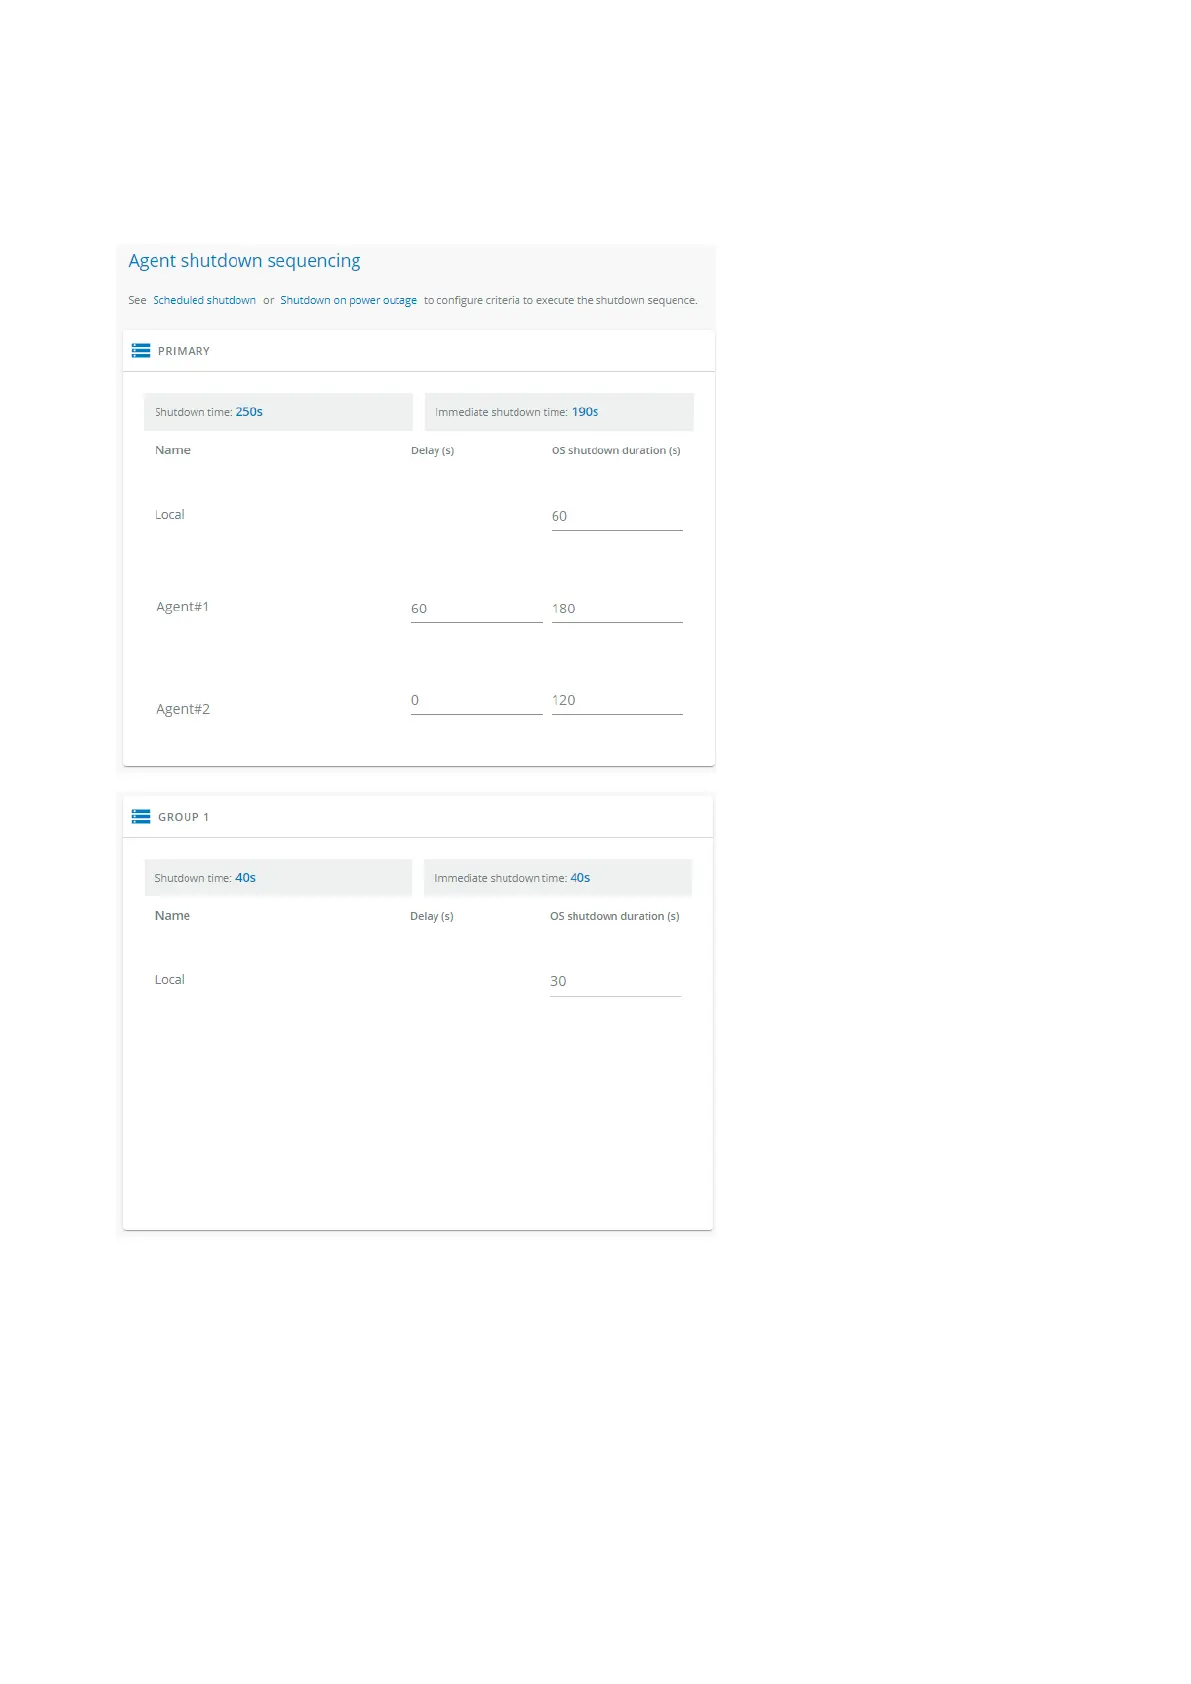Click GROUP 1 shutdown time 40s
Image resolution: width=1191 pixels, height=1684 pixels.
click(245, 878)
